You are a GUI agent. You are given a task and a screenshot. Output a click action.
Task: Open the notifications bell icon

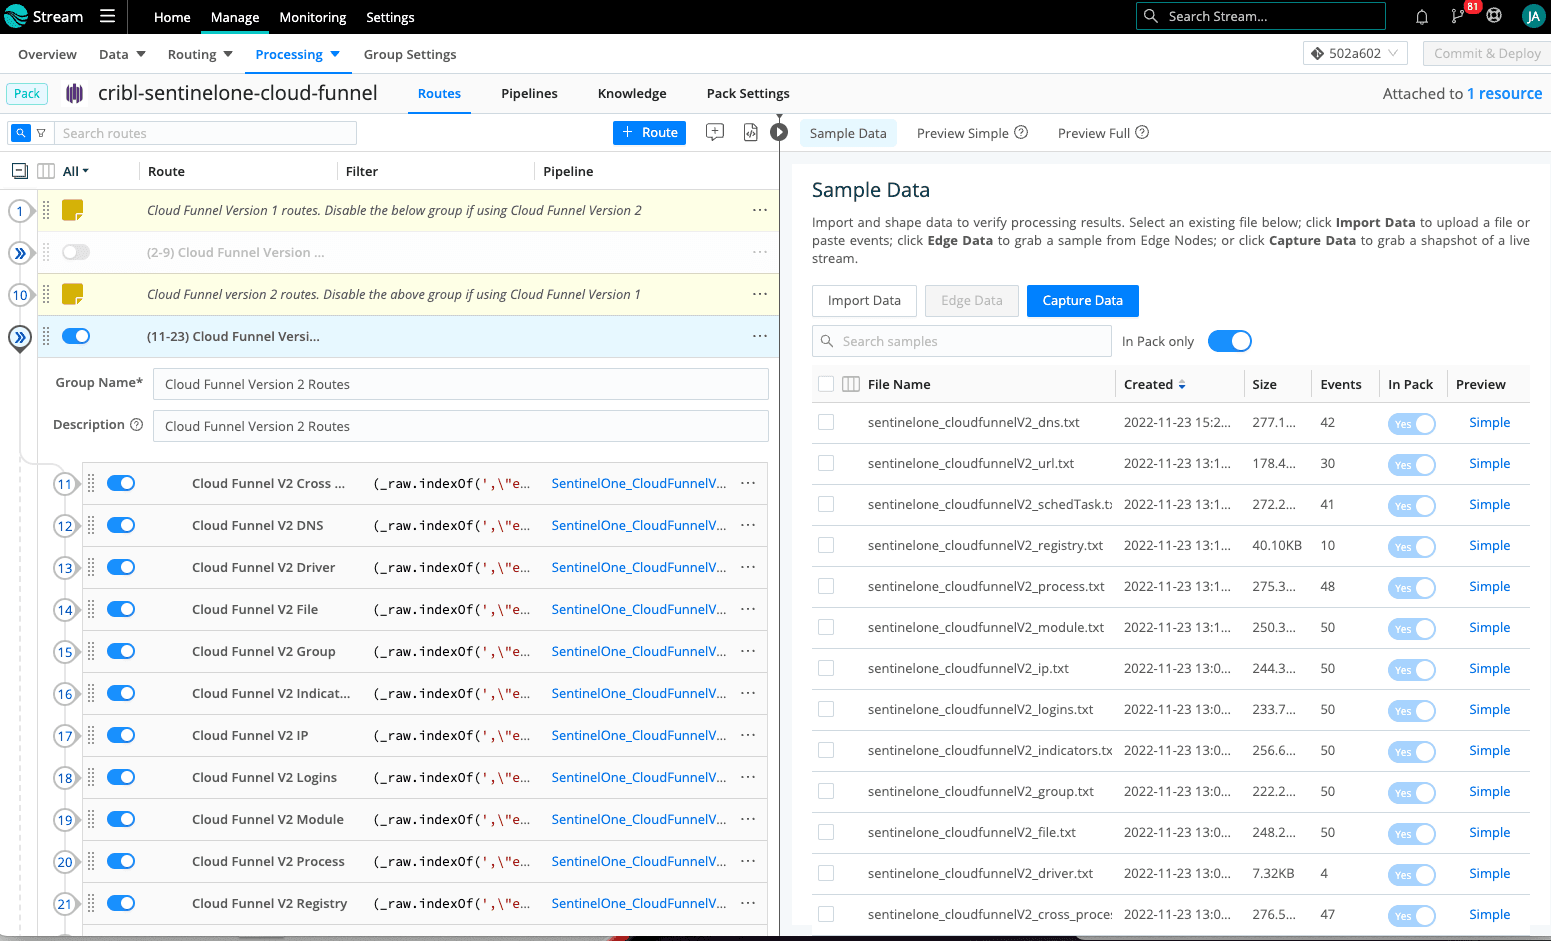click(x=1421, y=17)
